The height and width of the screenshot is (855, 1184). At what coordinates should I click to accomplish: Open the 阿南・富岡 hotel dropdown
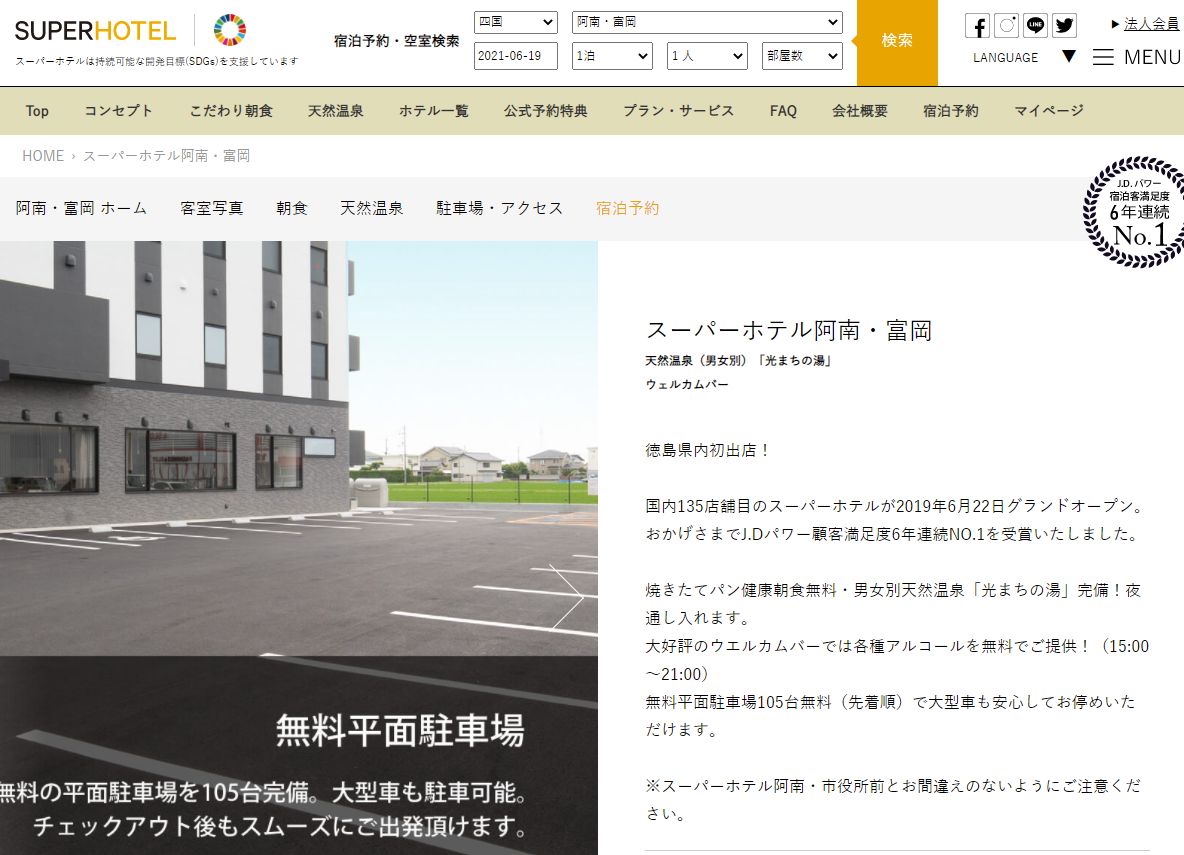(708, 22)
